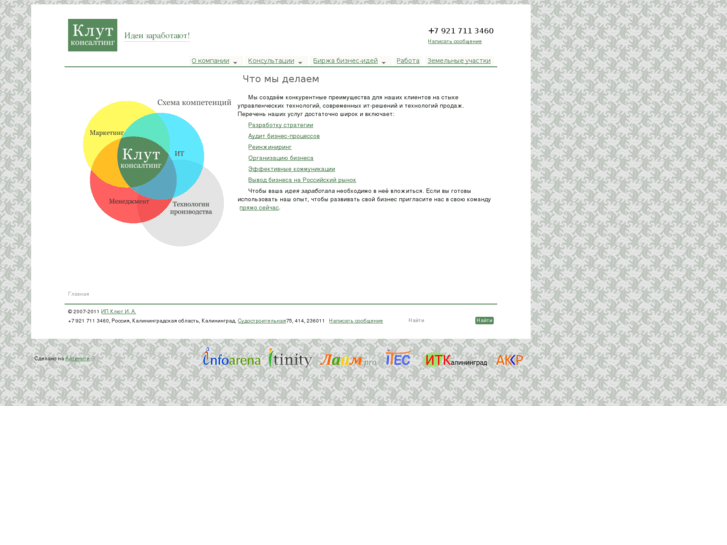The image size is (727, 545).
Task: Open the Реинжиниринг link
Action: click(269, 147)
